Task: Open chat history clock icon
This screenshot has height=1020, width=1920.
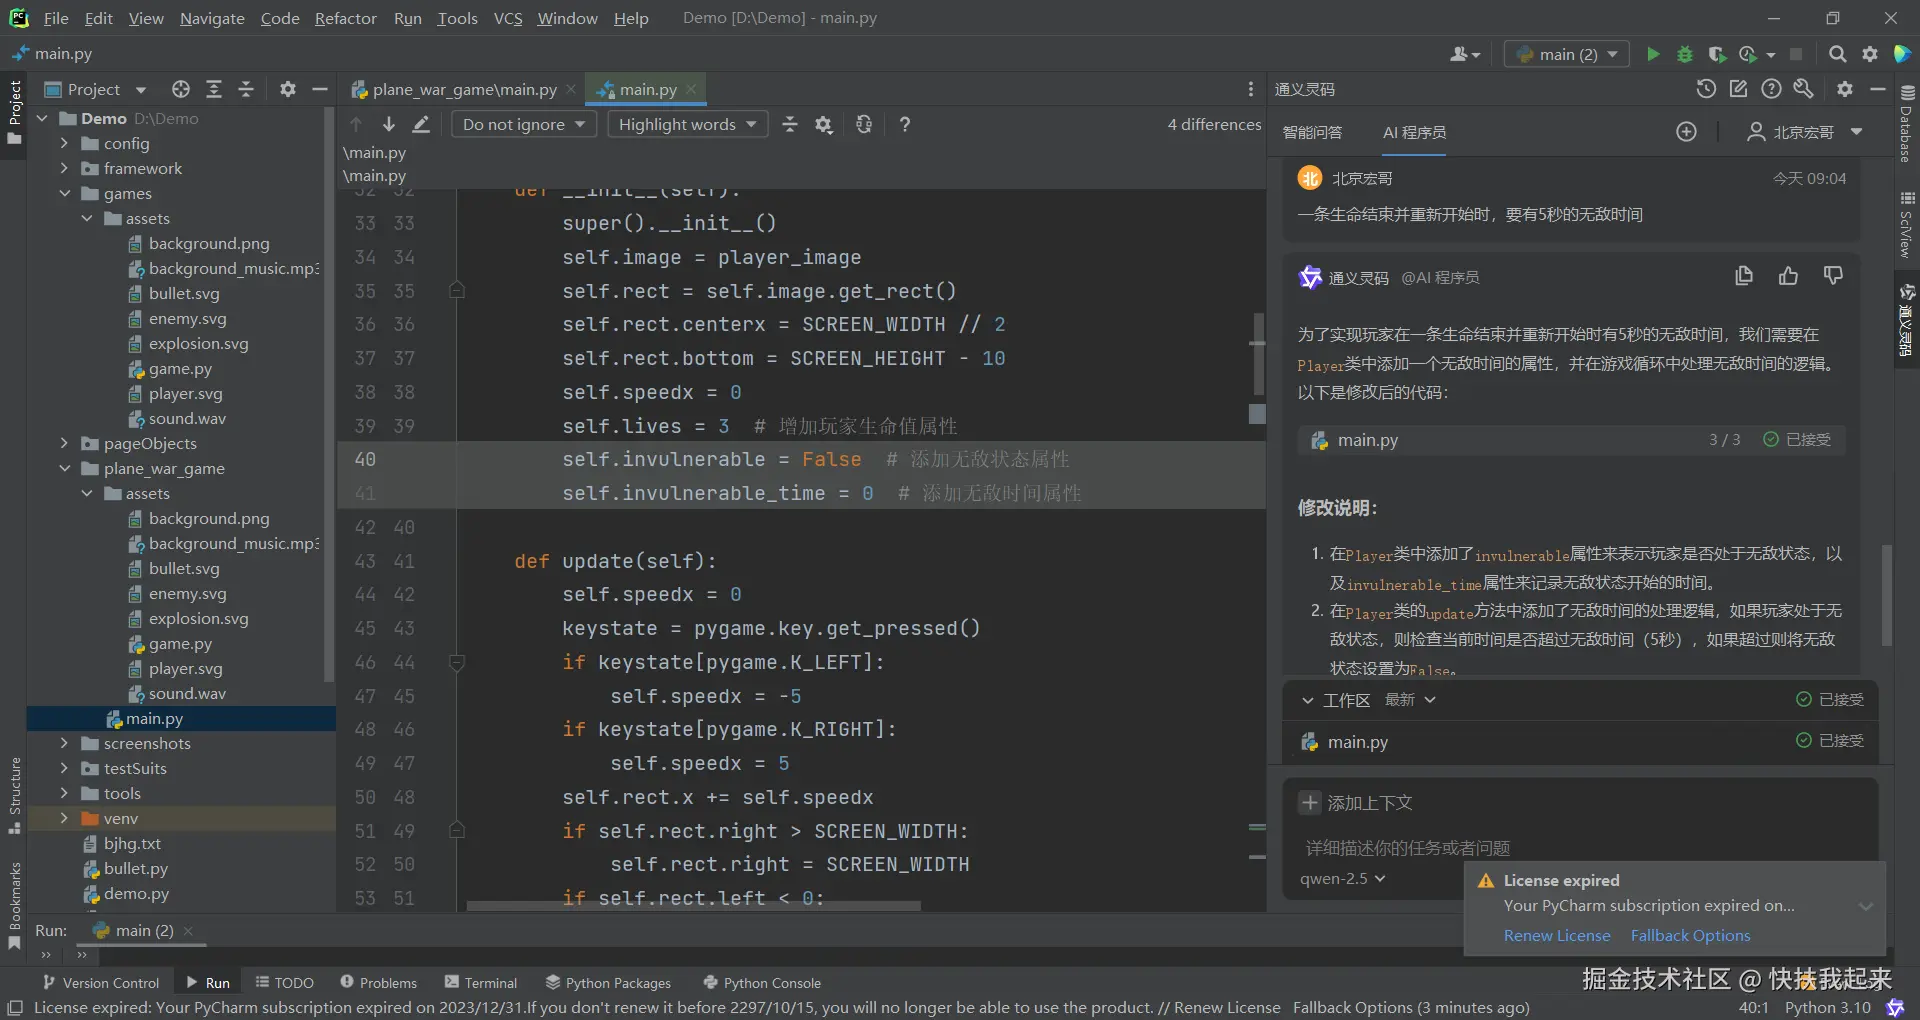Action: (1706, 89)
